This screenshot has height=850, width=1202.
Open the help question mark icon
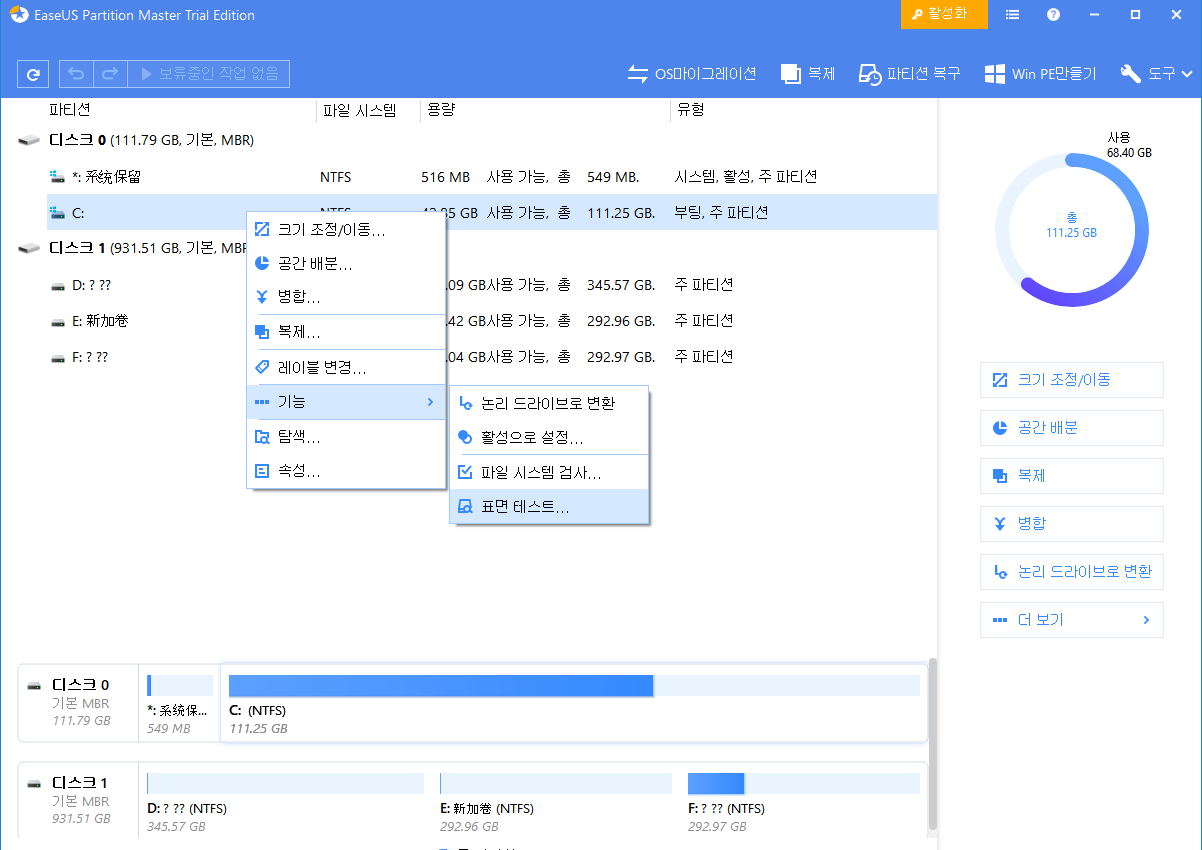1053,15
